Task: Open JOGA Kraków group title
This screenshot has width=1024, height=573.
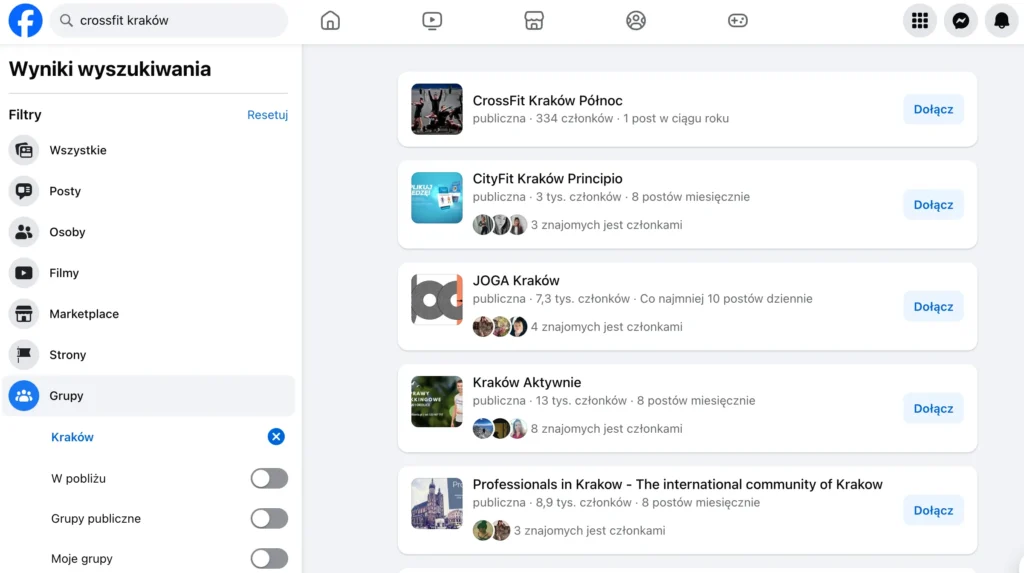Action: tap(516, 280)
